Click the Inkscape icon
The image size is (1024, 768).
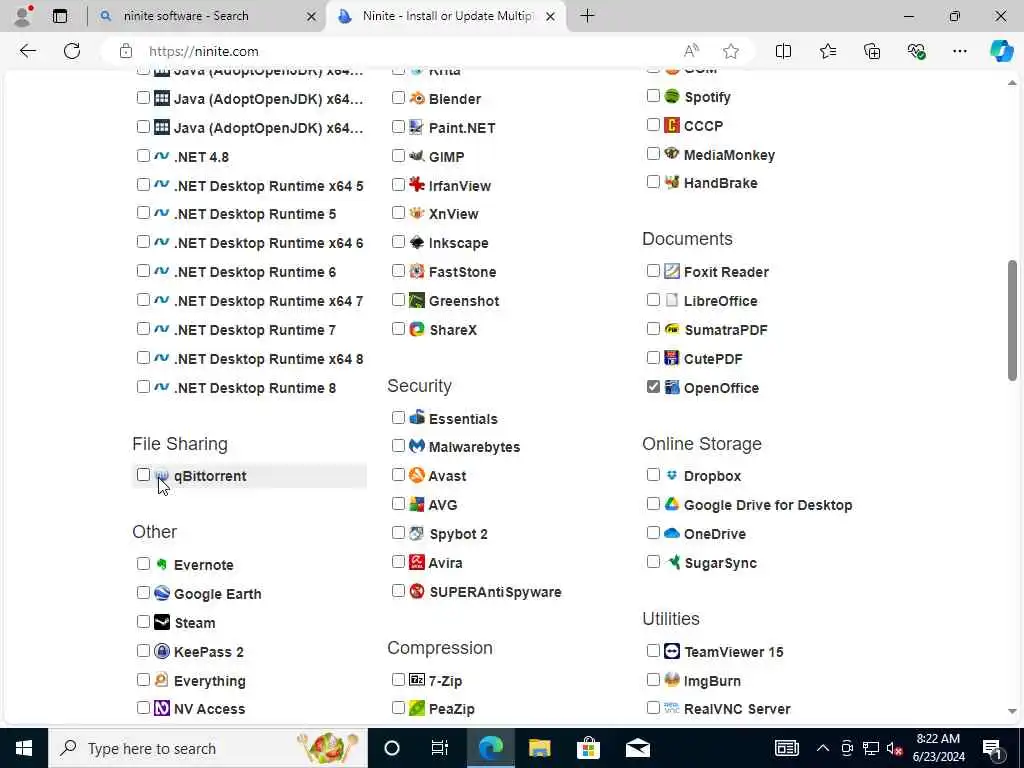pos(417,242)
